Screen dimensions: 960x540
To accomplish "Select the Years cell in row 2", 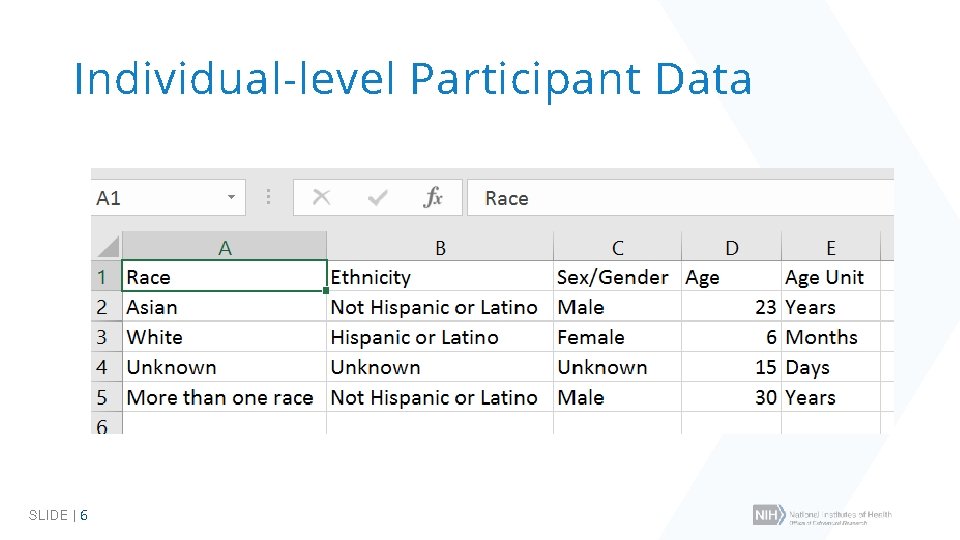I will [x=831, y=307].
